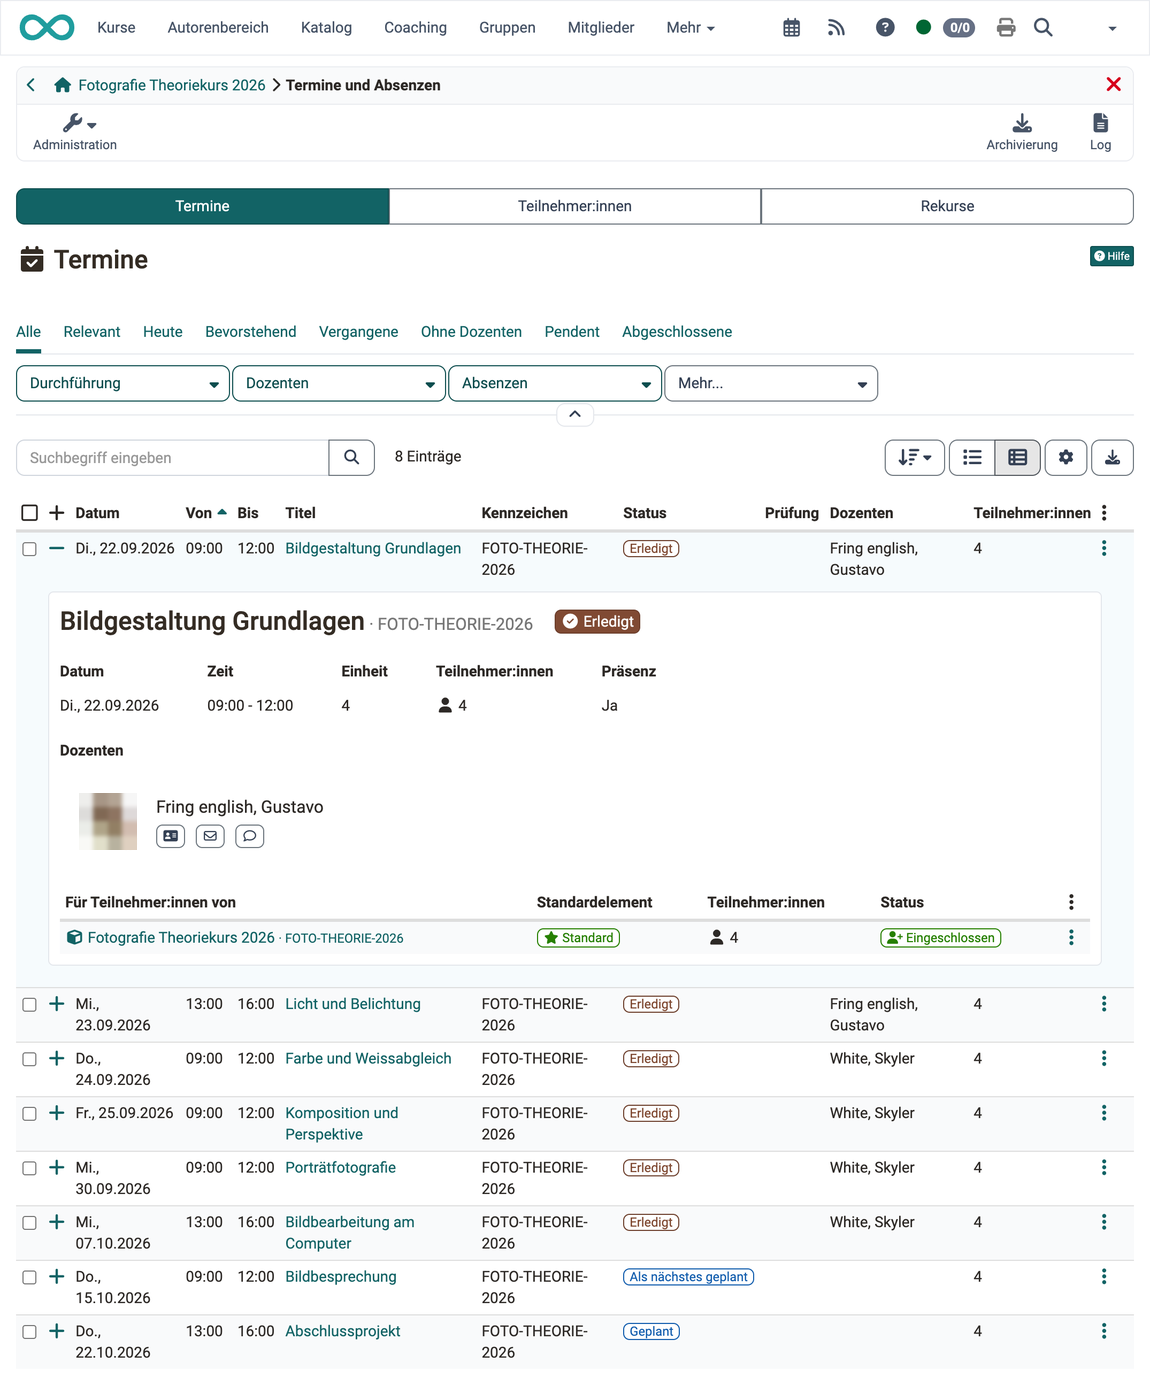This screenshot has height=1386, width=1150.
Task: Open visiting card of Gustavo Fring english
Action: (171, 836)
